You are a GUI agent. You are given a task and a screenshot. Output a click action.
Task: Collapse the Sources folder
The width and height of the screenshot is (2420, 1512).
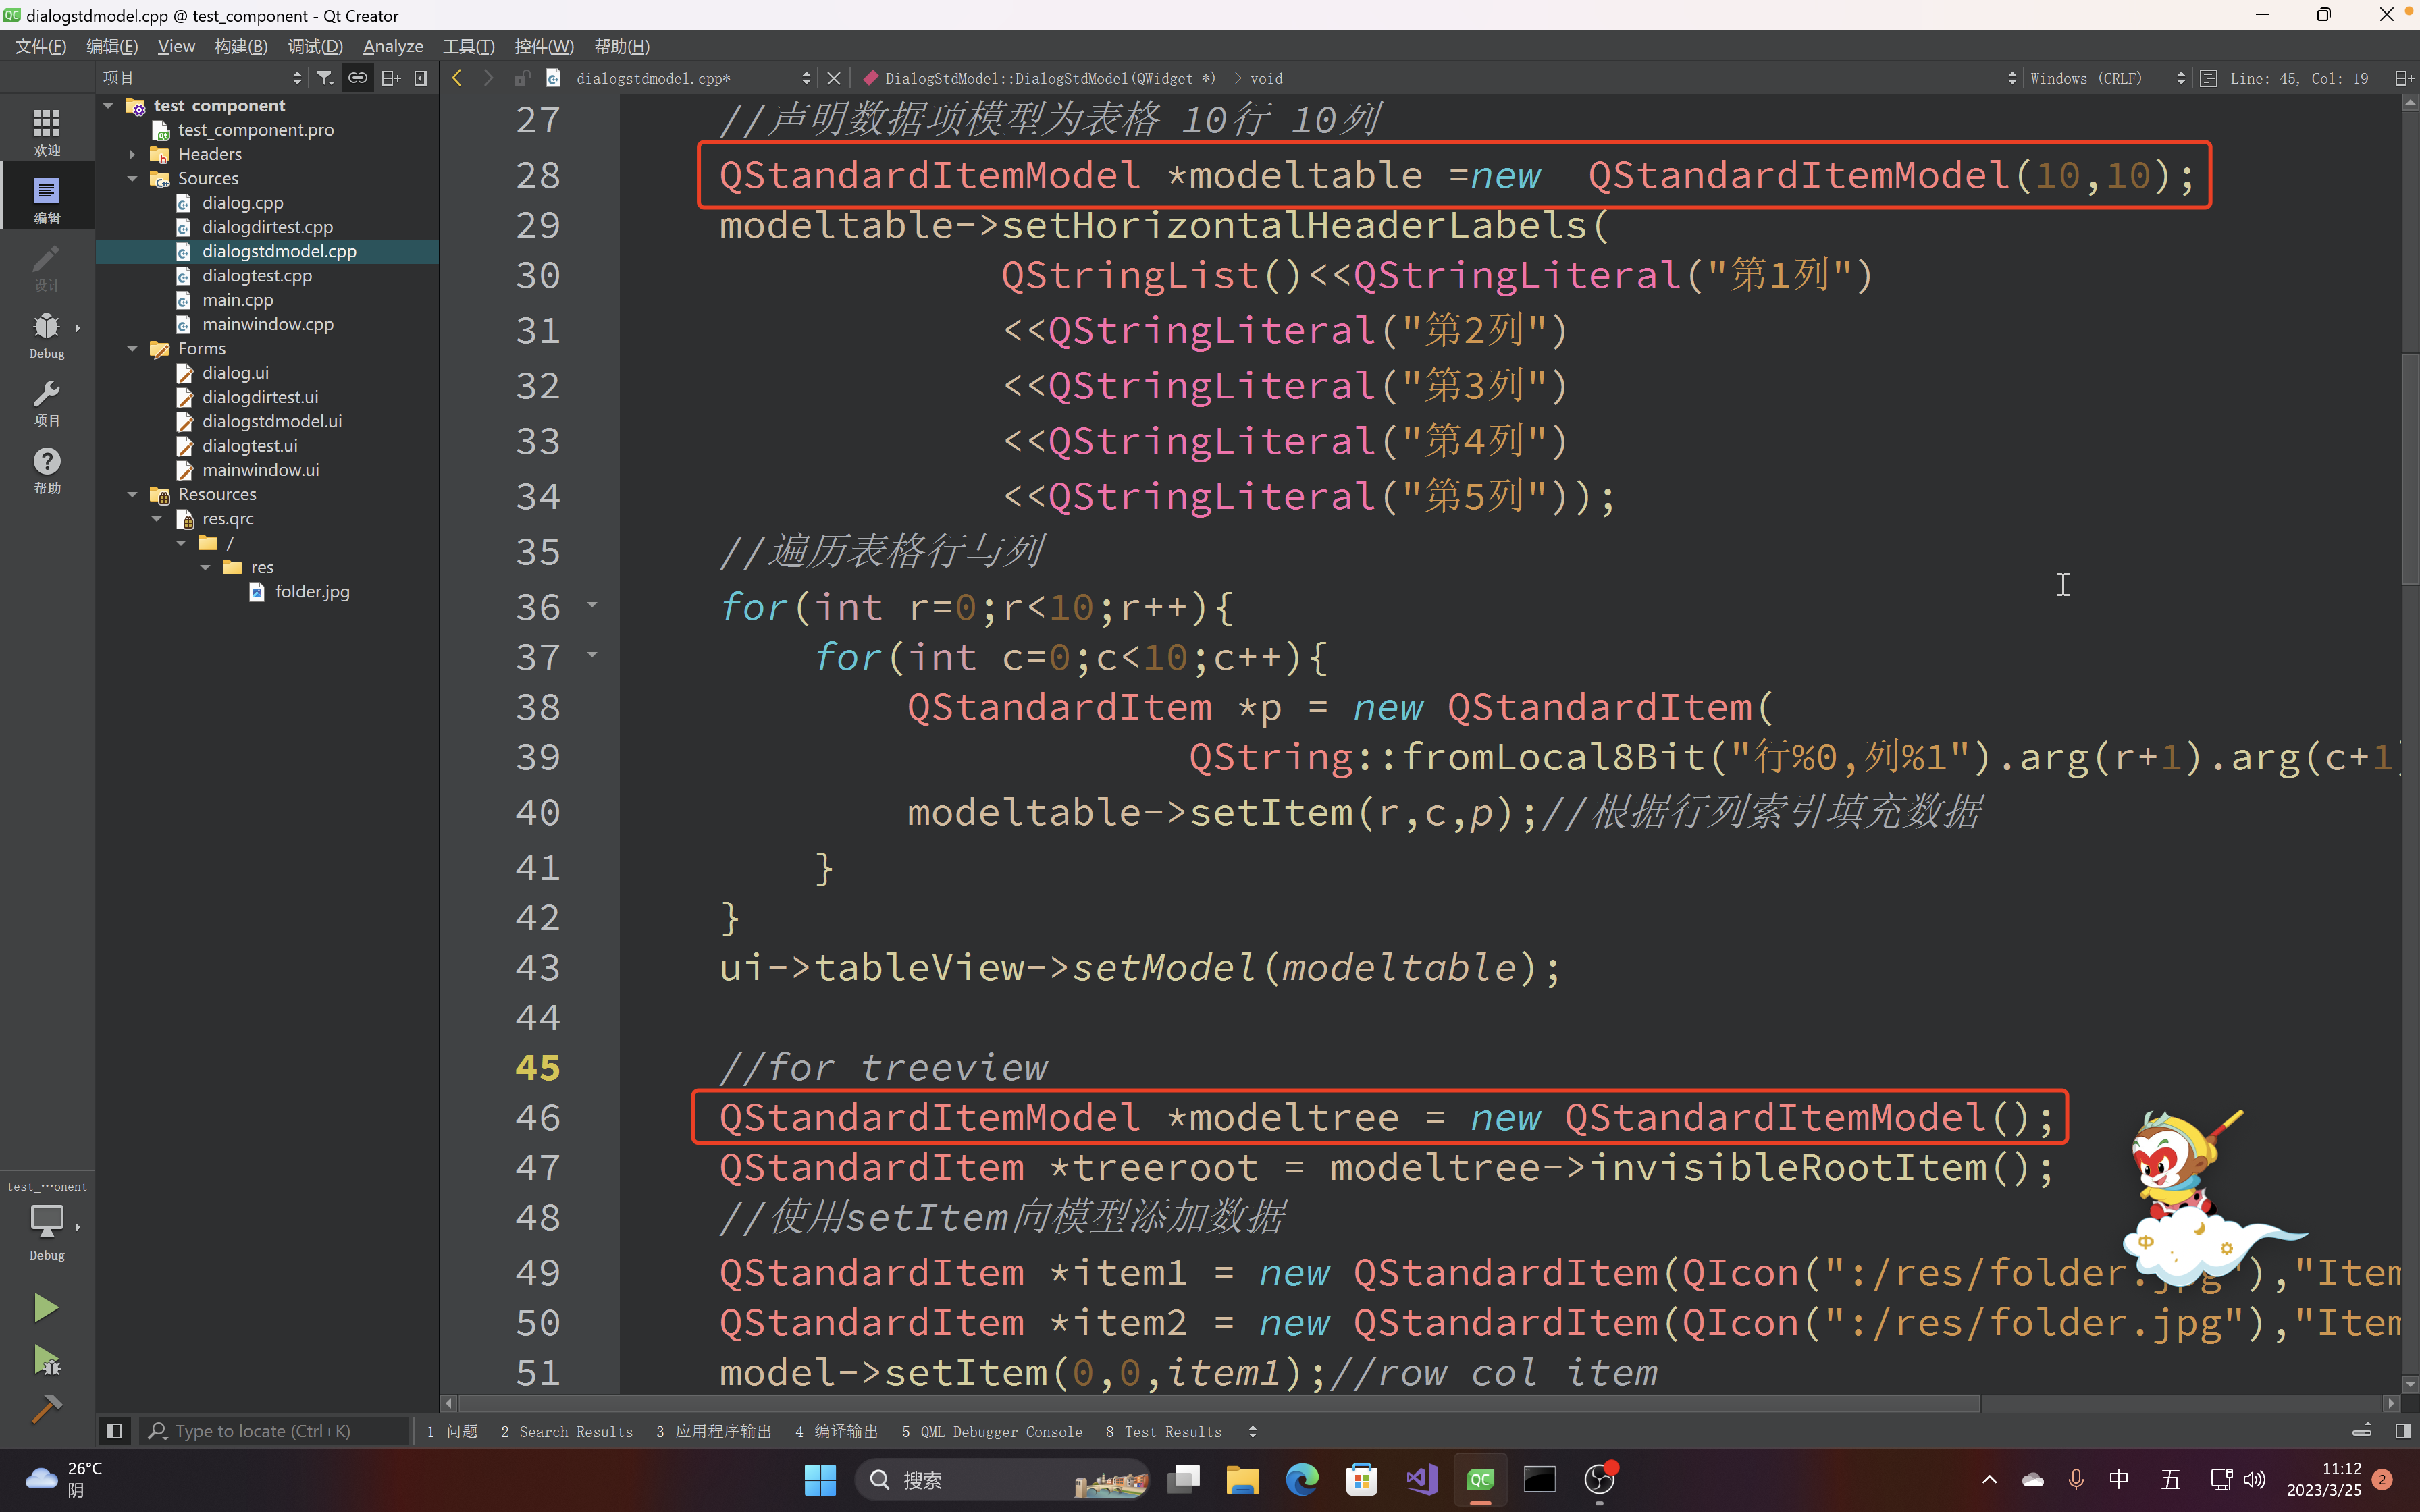(x=132, y=179)
